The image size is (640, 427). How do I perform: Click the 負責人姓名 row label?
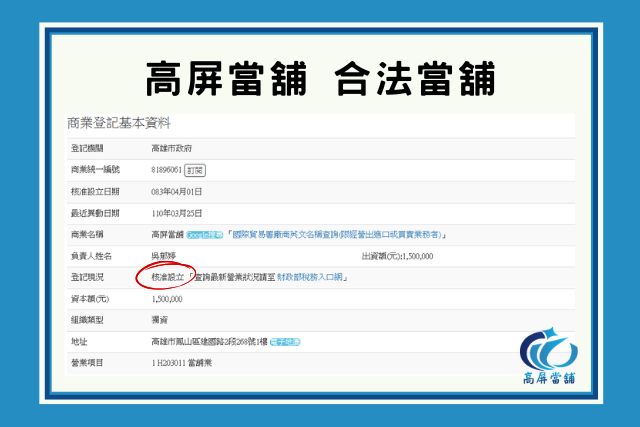click(91, 256)
